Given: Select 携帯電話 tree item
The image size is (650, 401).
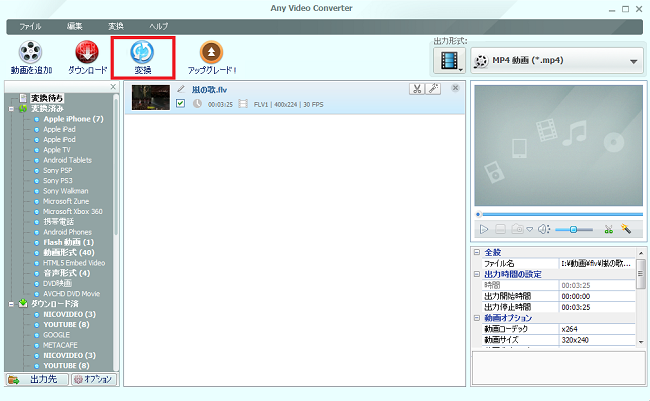Looking at the screenshot, I should pyautogui.click(x=58, y=222).
